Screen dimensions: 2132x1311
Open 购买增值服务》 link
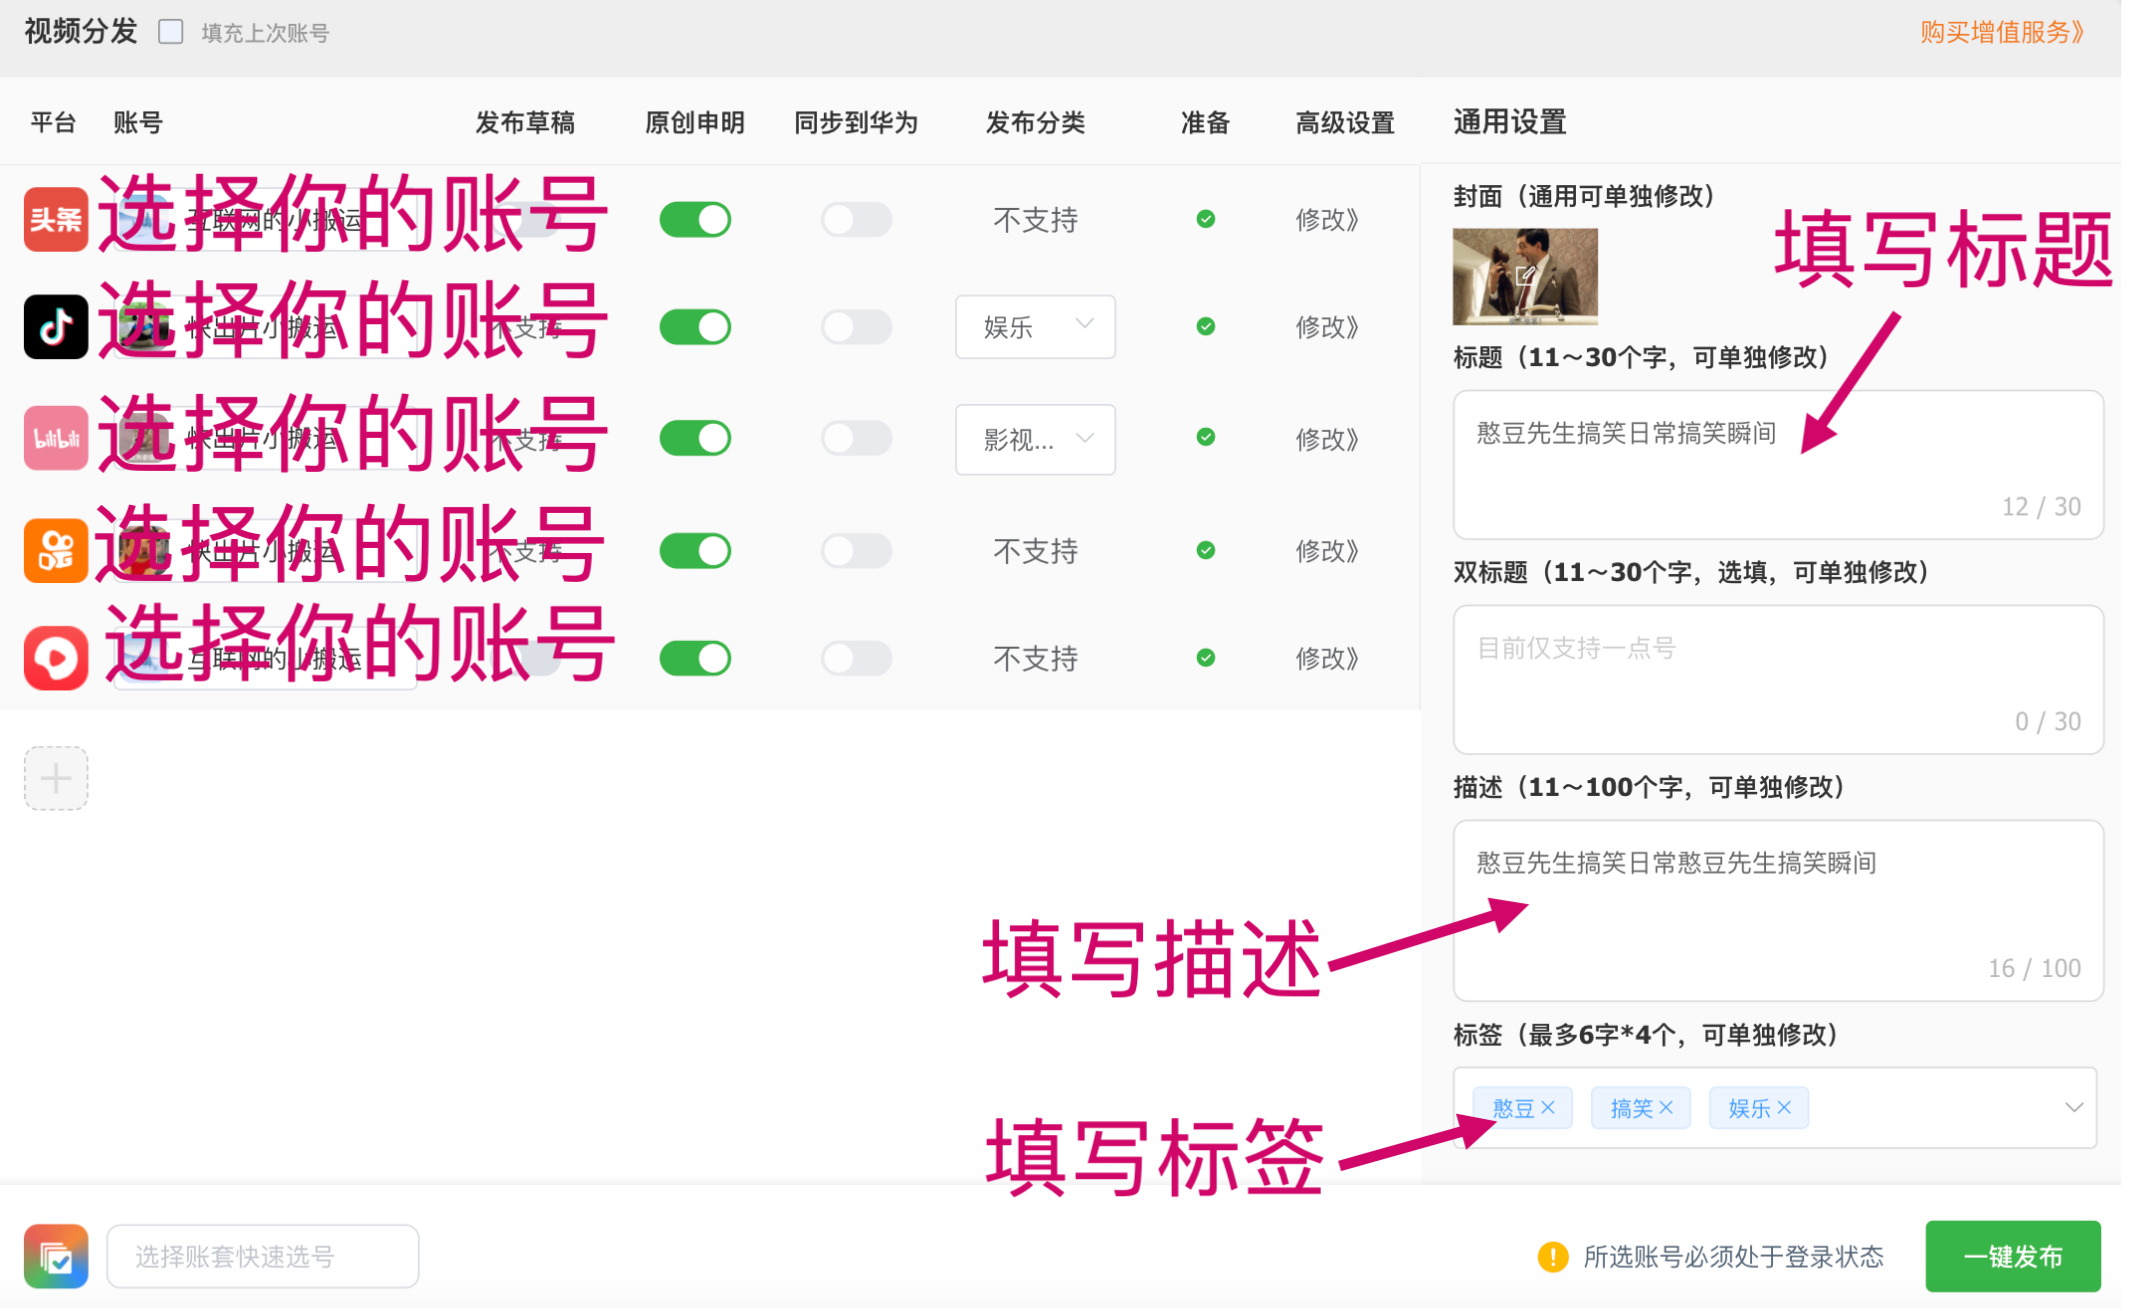pos(2001,32)
